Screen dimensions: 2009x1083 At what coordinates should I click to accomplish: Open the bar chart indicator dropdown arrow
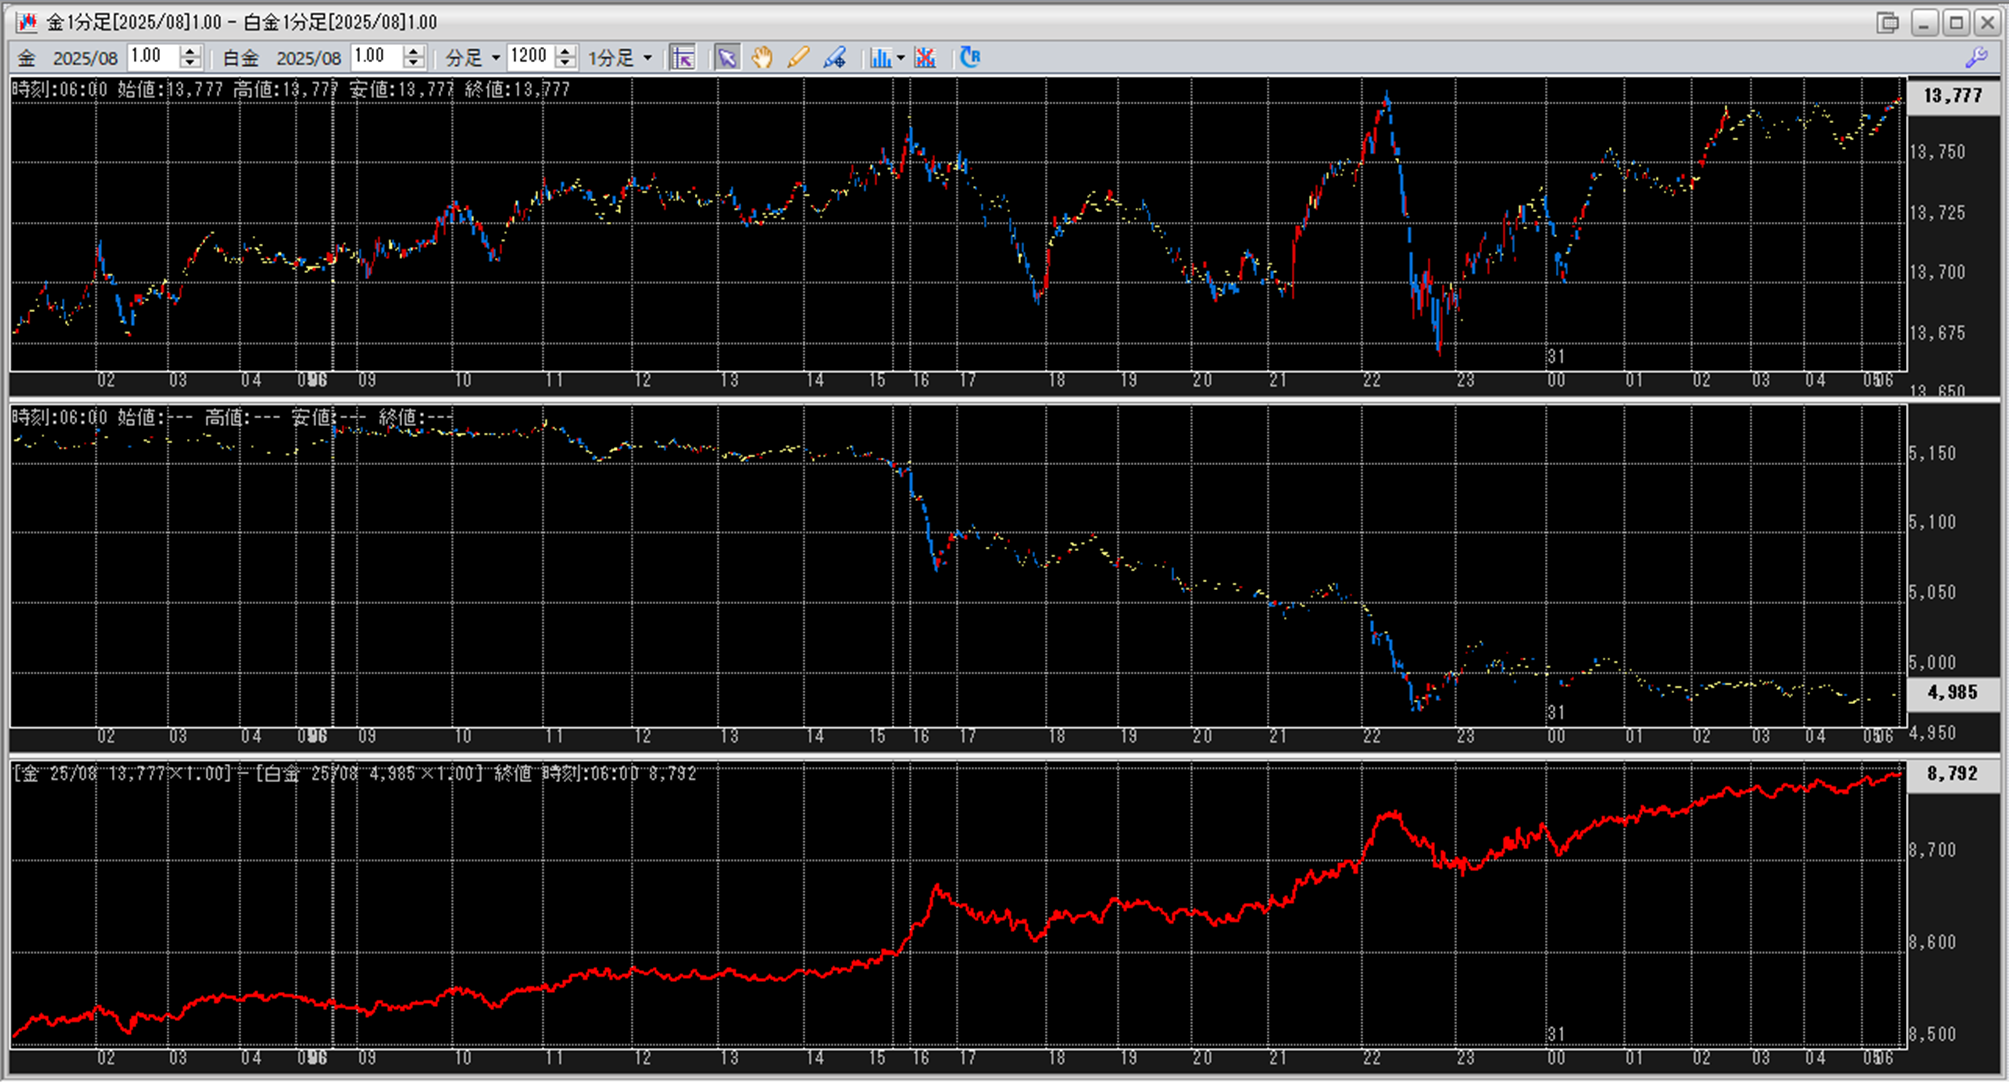tap(901, 58)
